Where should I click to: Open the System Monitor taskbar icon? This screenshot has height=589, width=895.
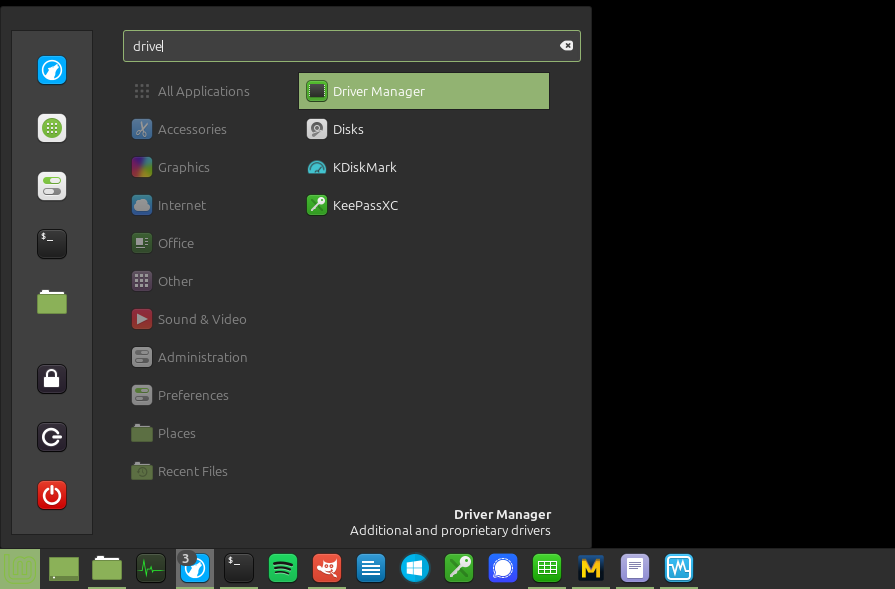coord(151,569)
